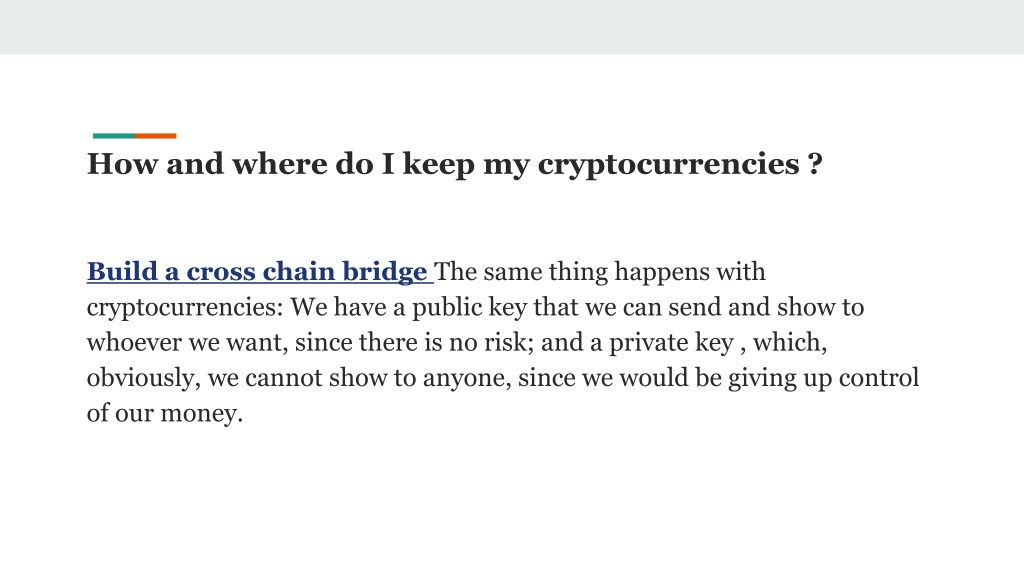This screenshot has width=1024, height=576.
Task: Click the word "obviously," in the paragraph
Action: pos(144,378)
